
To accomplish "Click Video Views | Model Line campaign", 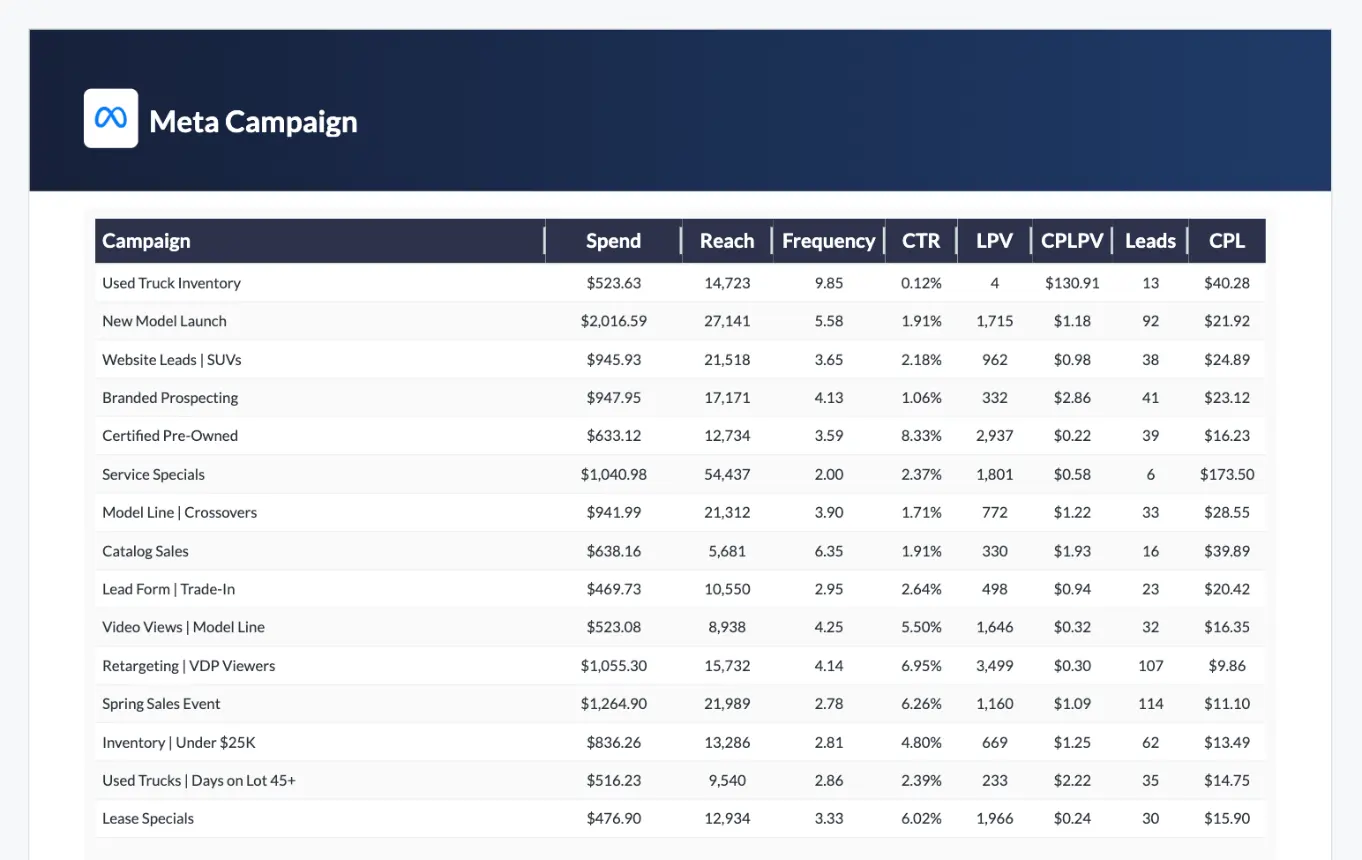I will click(183, 627).
